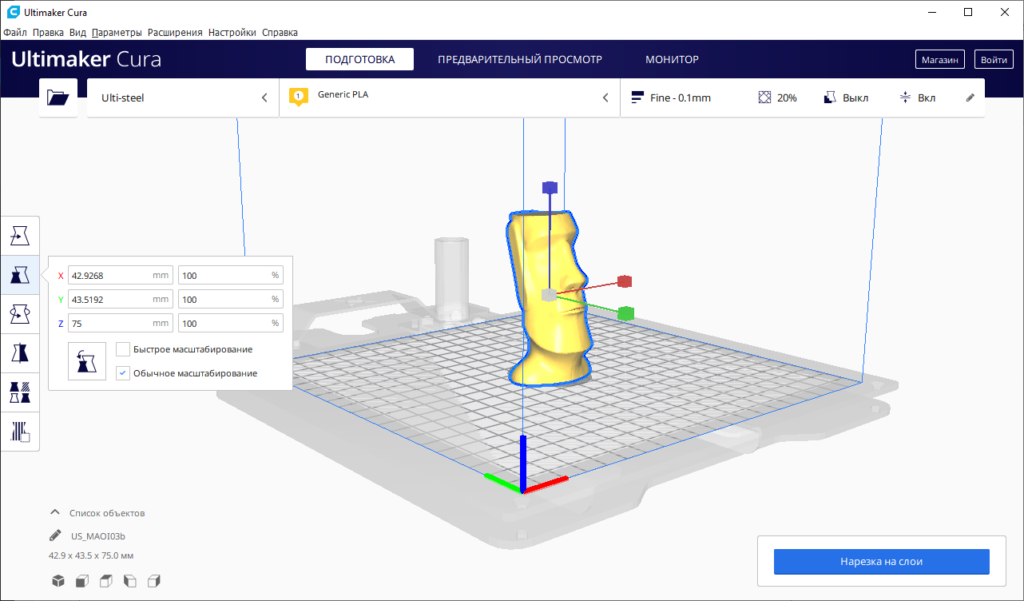Select the Move tool in left toolbar
1024x601 pixels.
click(x=19, y=236)
